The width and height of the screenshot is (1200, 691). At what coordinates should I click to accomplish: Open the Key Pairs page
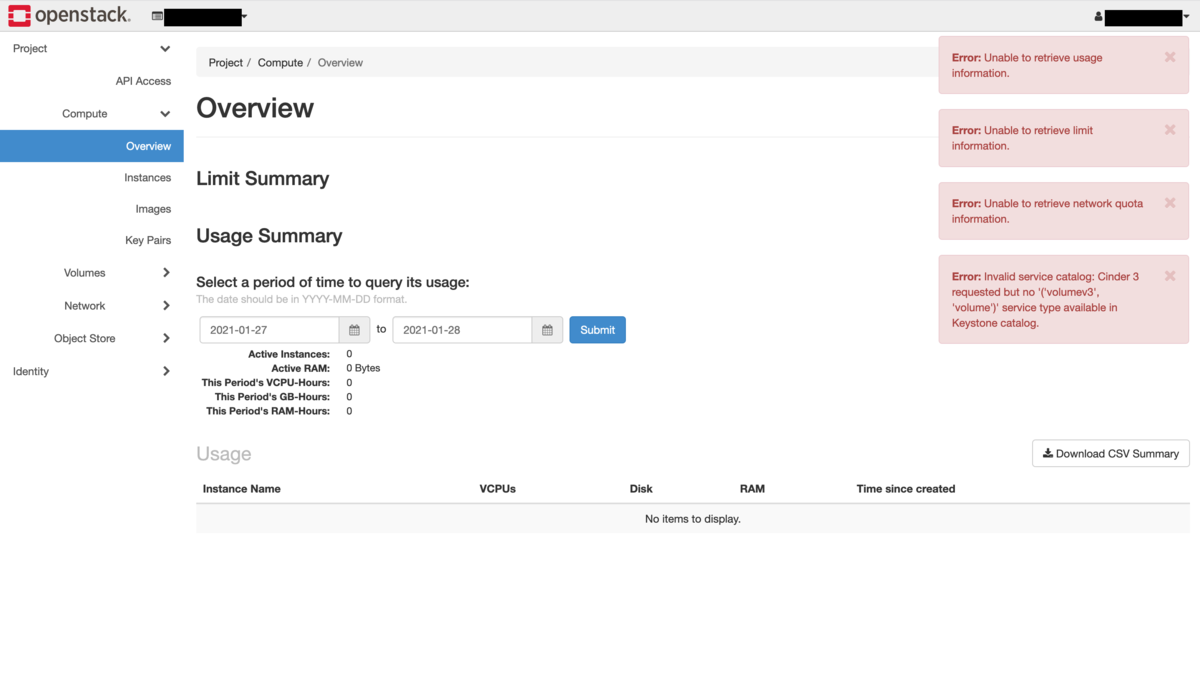[x=147, y=240]
